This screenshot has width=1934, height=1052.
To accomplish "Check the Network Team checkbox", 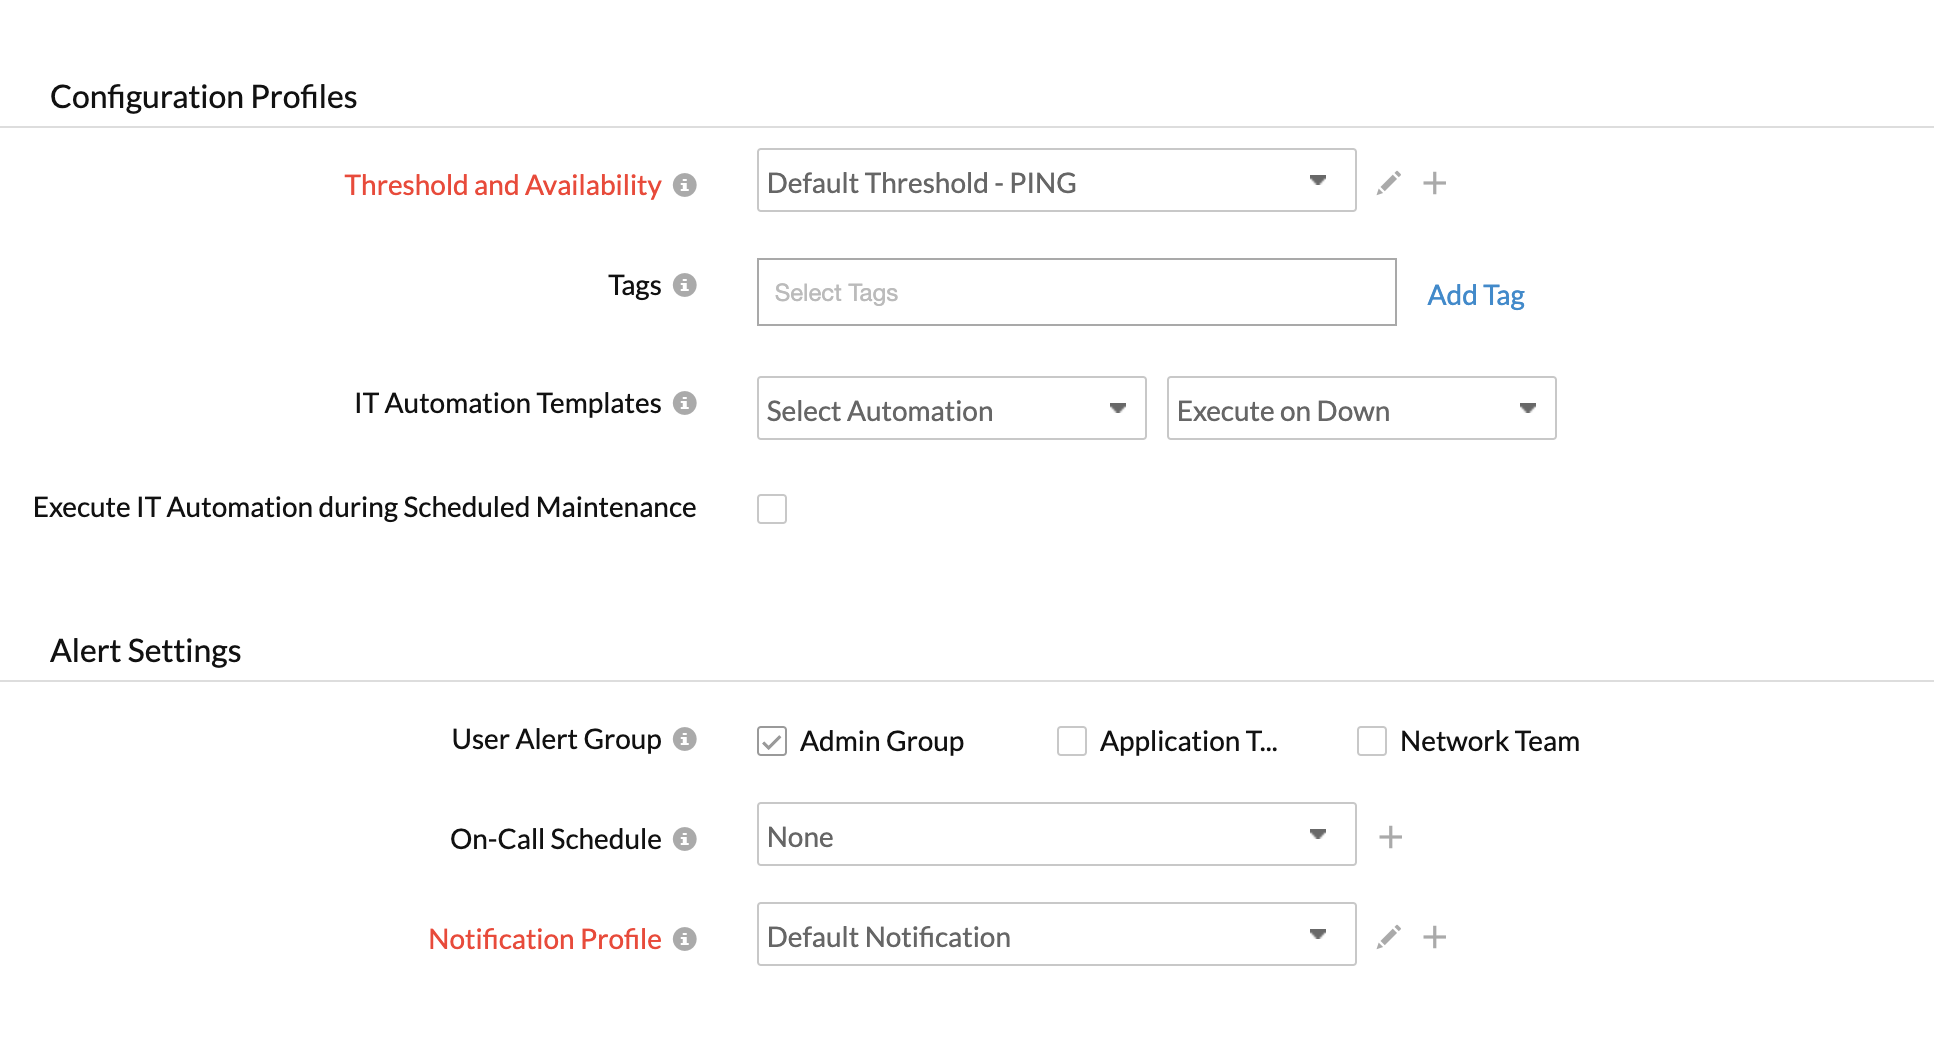I will (1372, 741).
